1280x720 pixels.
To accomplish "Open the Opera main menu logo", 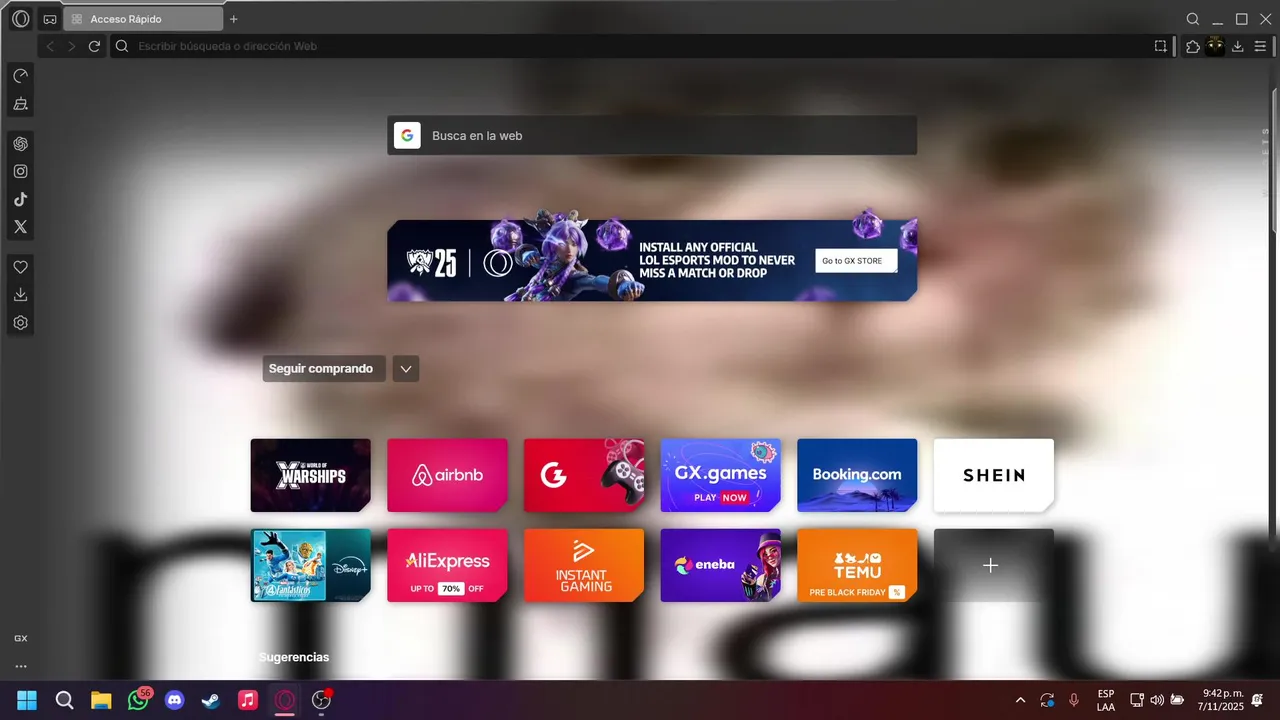I will pos(20,19).
